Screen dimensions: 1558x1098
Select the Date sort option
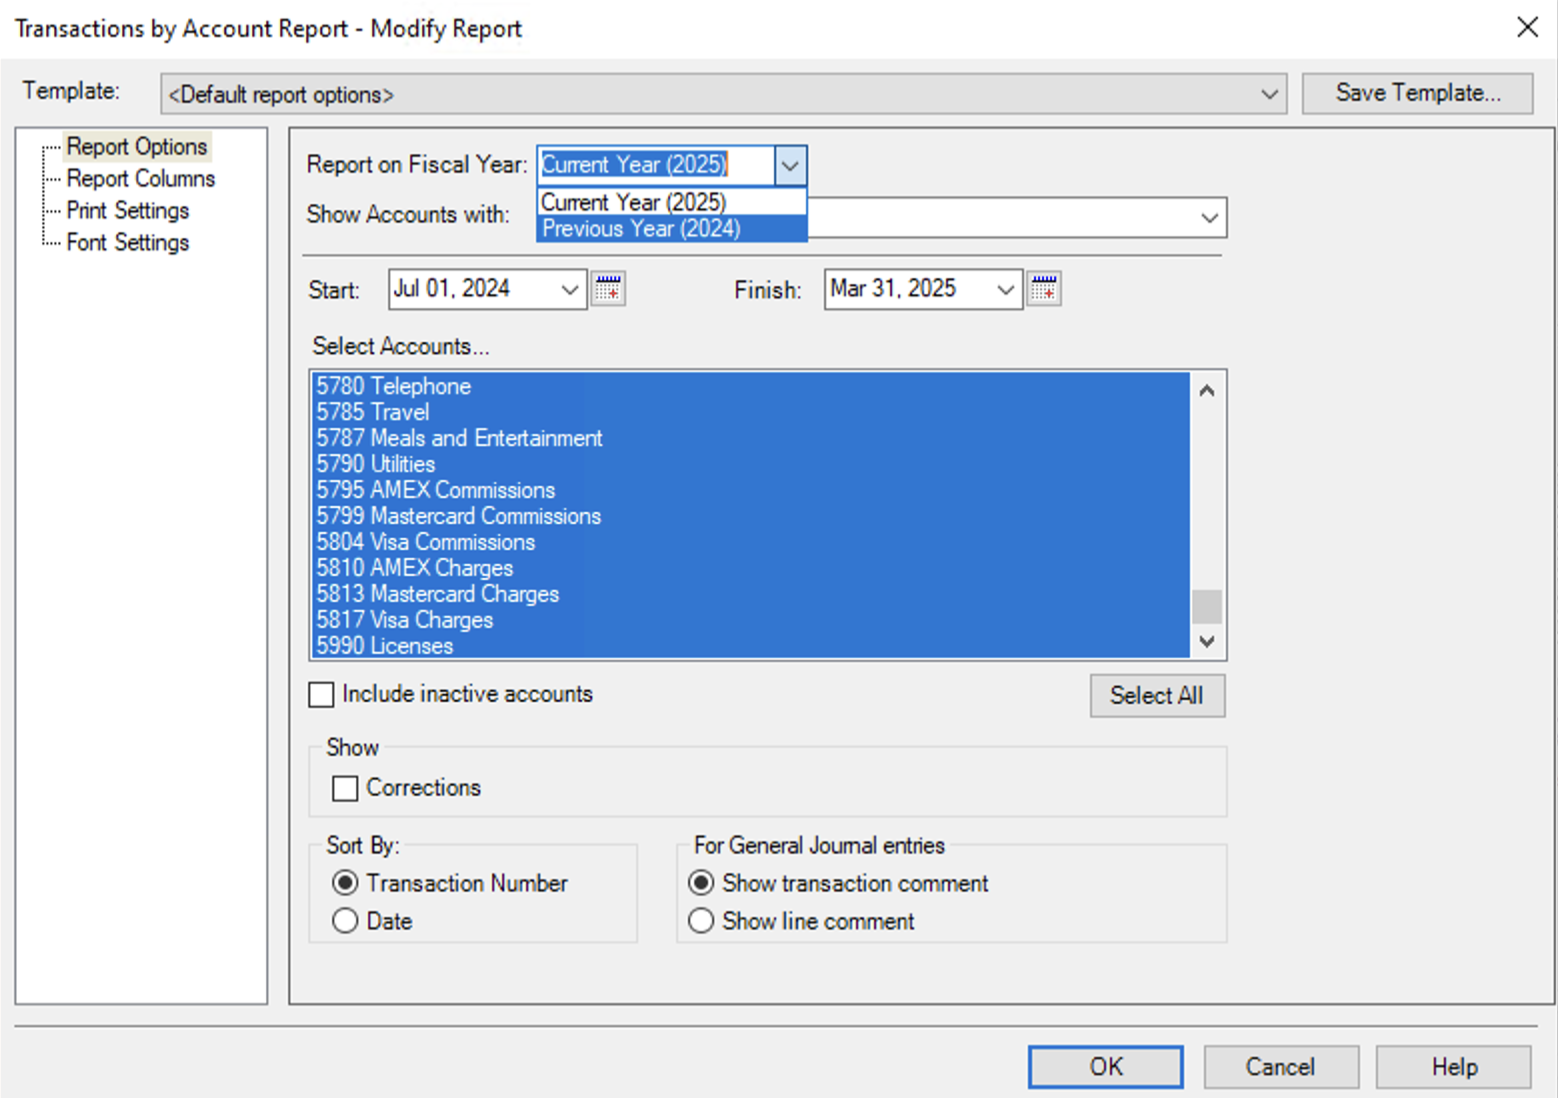[x=345, y=920]
